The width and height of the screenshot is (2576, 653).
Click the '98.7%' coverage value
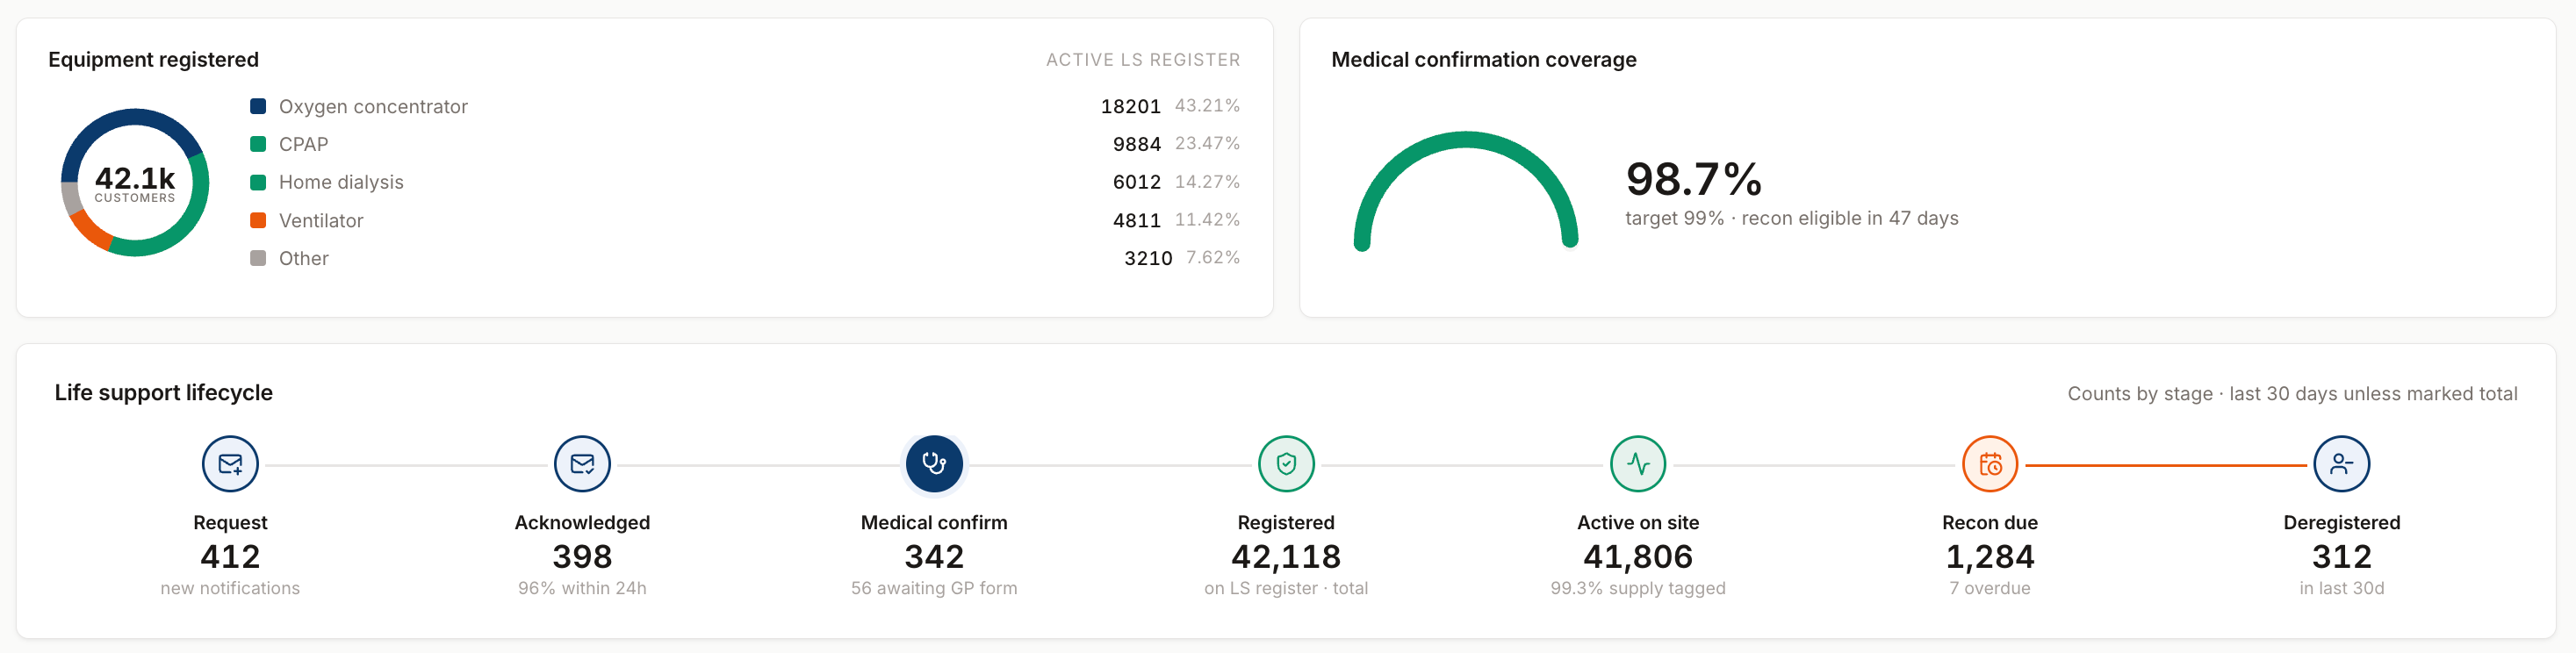tap(1694, 180)
